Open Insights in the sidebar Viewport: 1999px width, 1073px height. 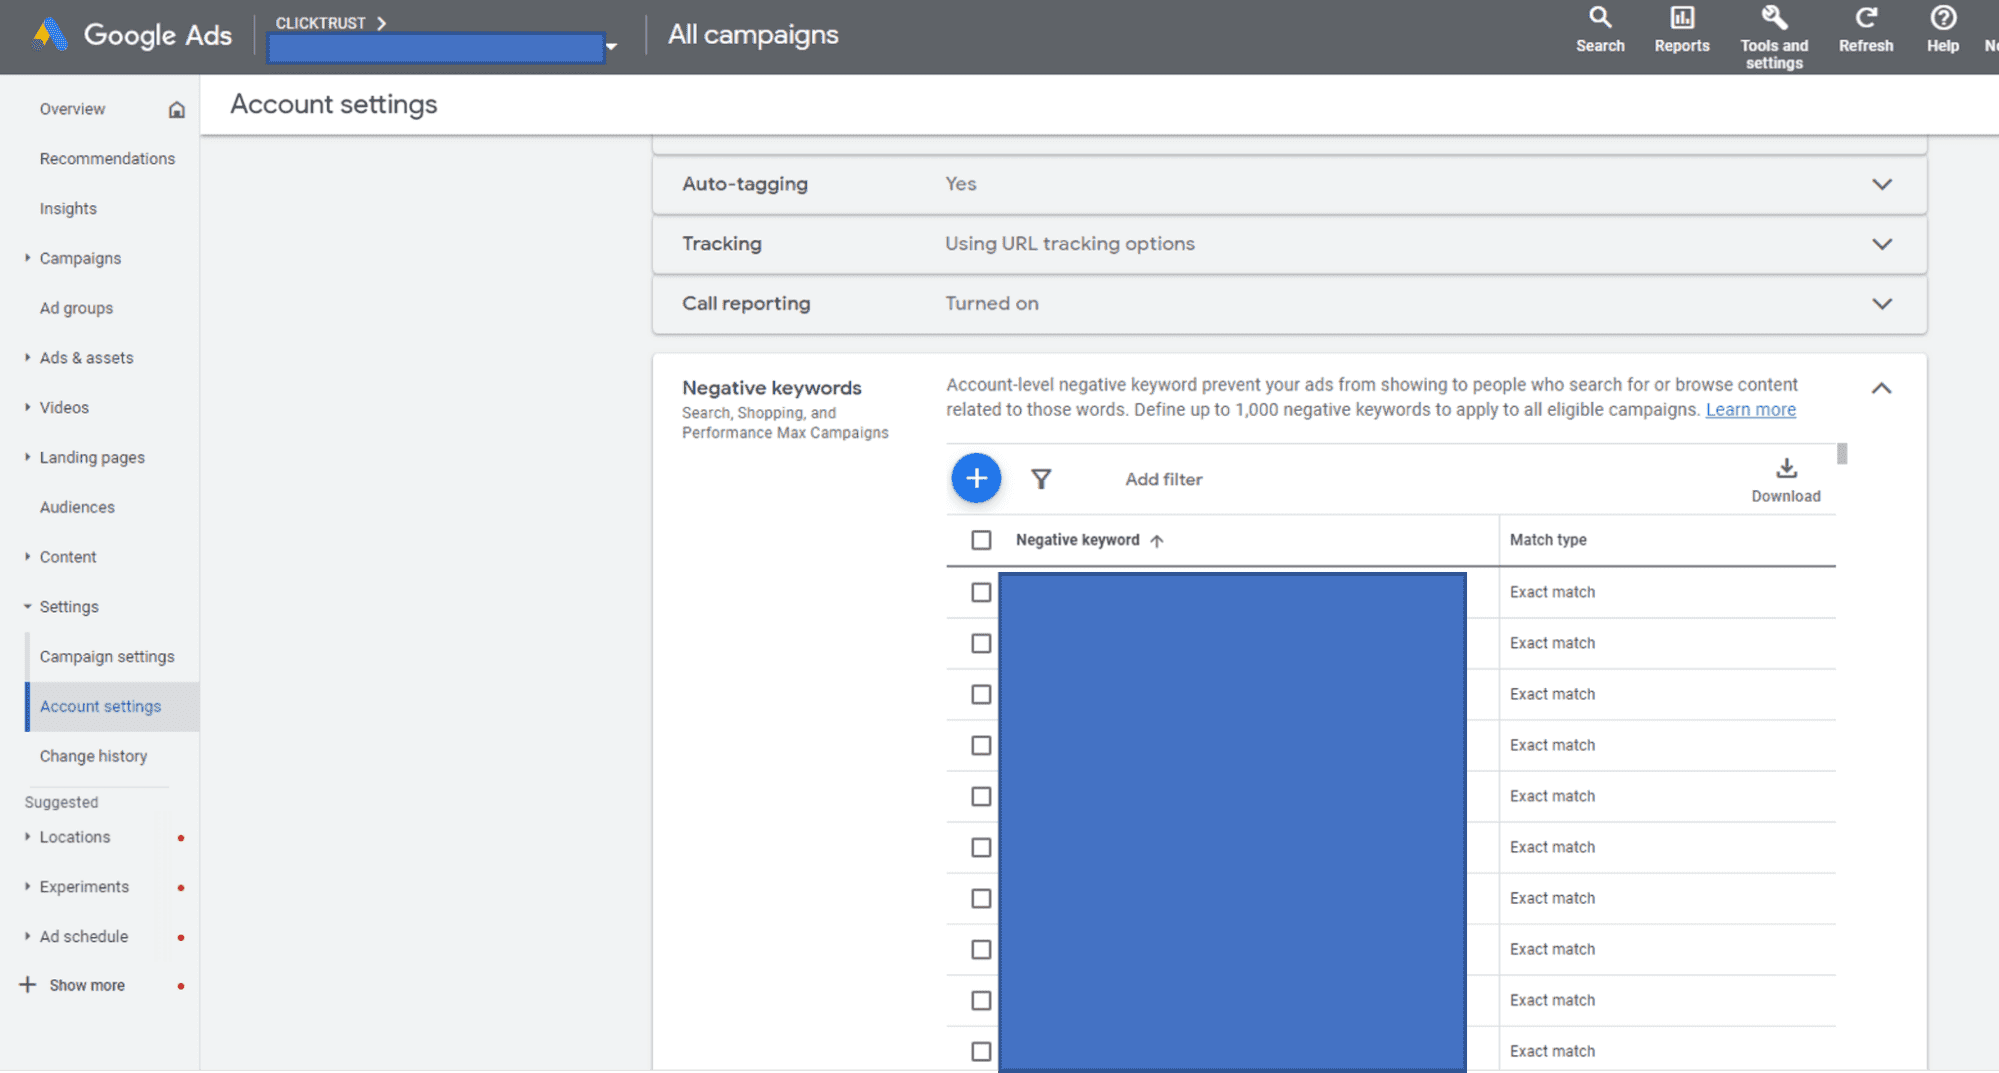click(x=68, y=209)
